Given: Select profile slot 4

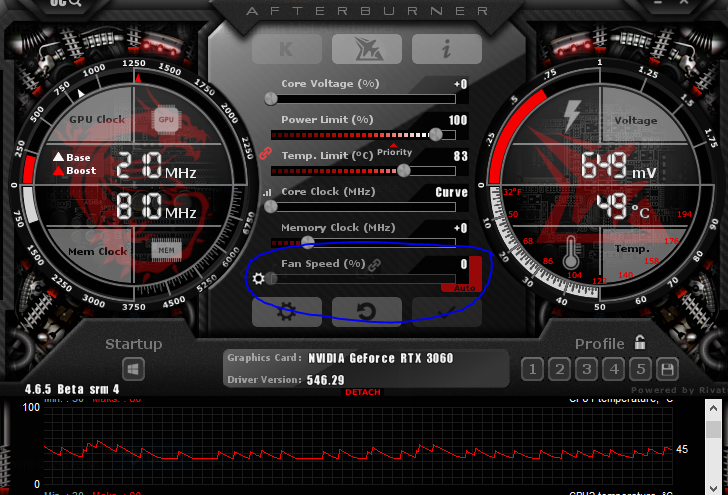Looking at the screenshot, I should (x=614, y=370).
